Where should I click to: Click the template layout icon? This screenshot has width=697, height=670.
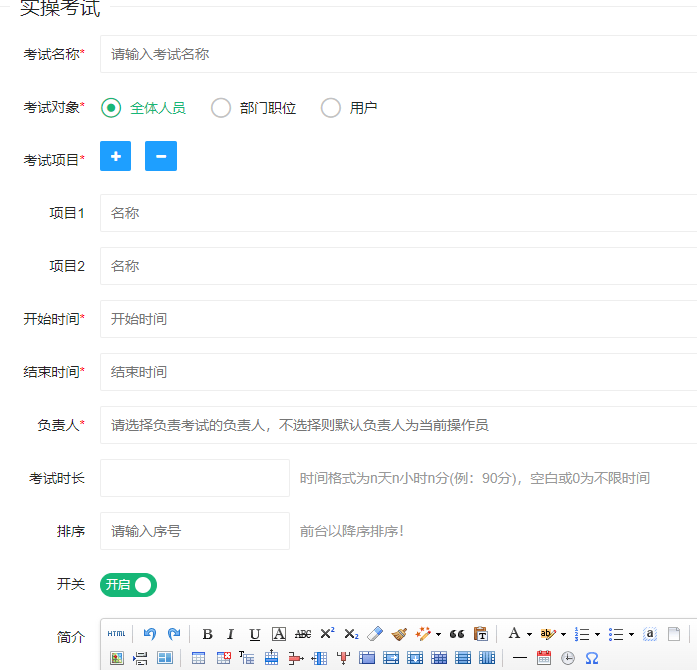coord(165,658)
